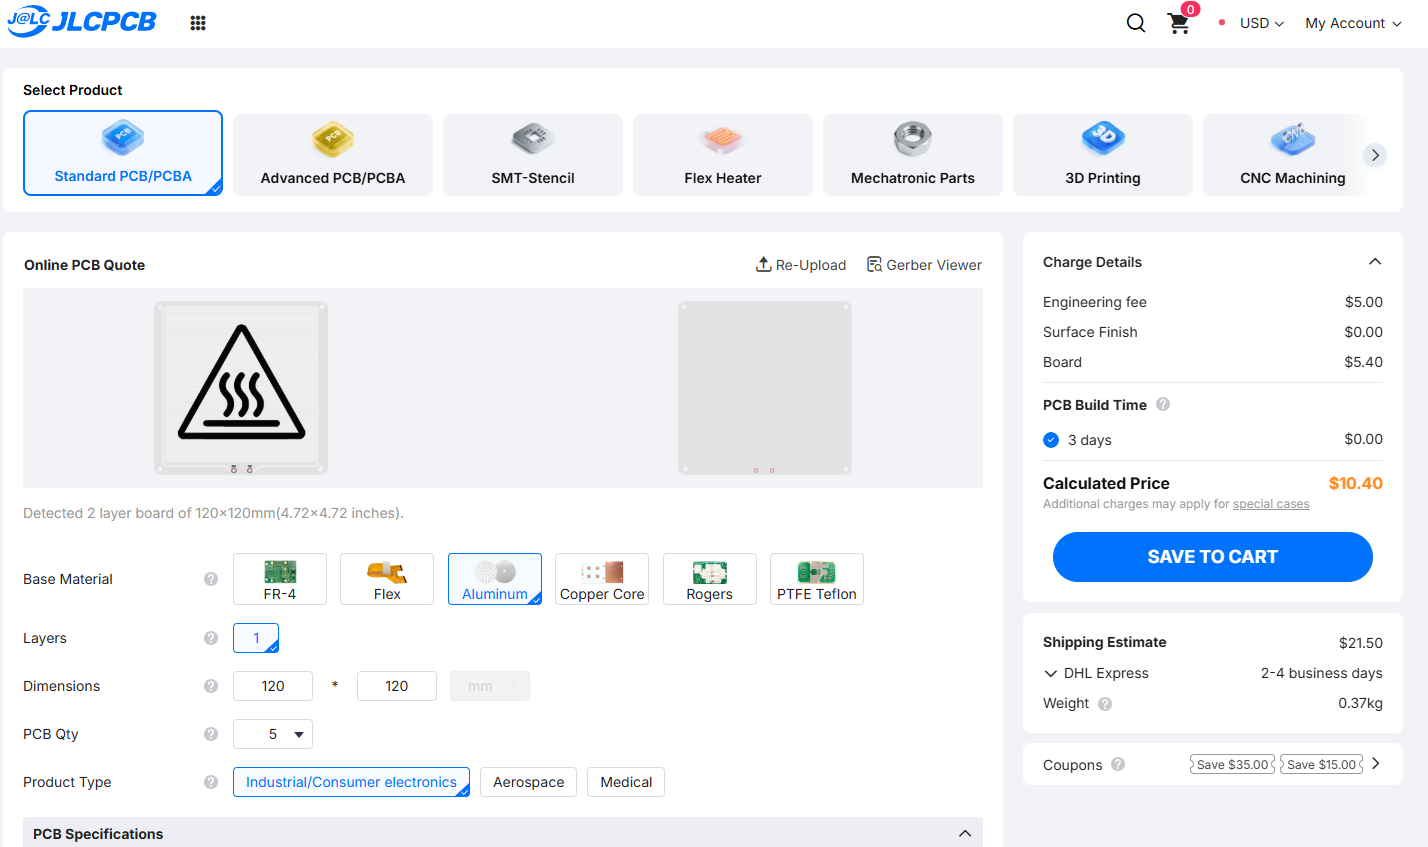Choose Flex base material
This screenshot has width=1428, height=847.
tap(387, 579)
